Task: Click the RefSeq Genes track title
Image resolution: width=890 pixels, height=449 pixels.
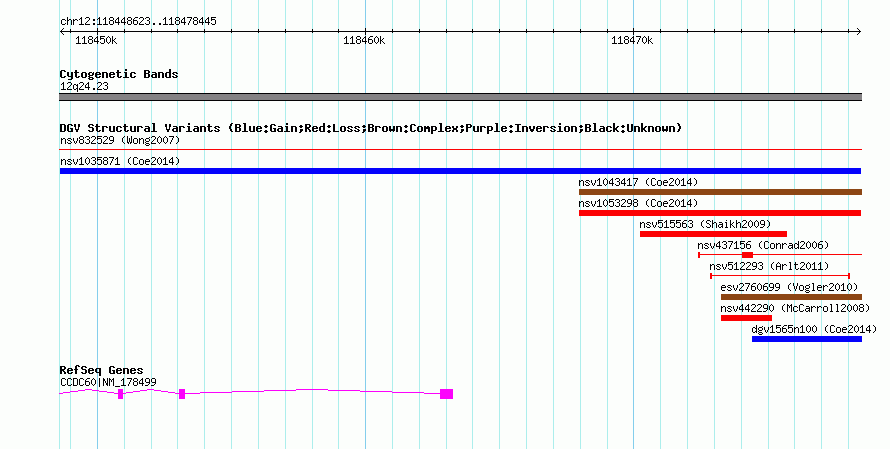Action: 101,370
